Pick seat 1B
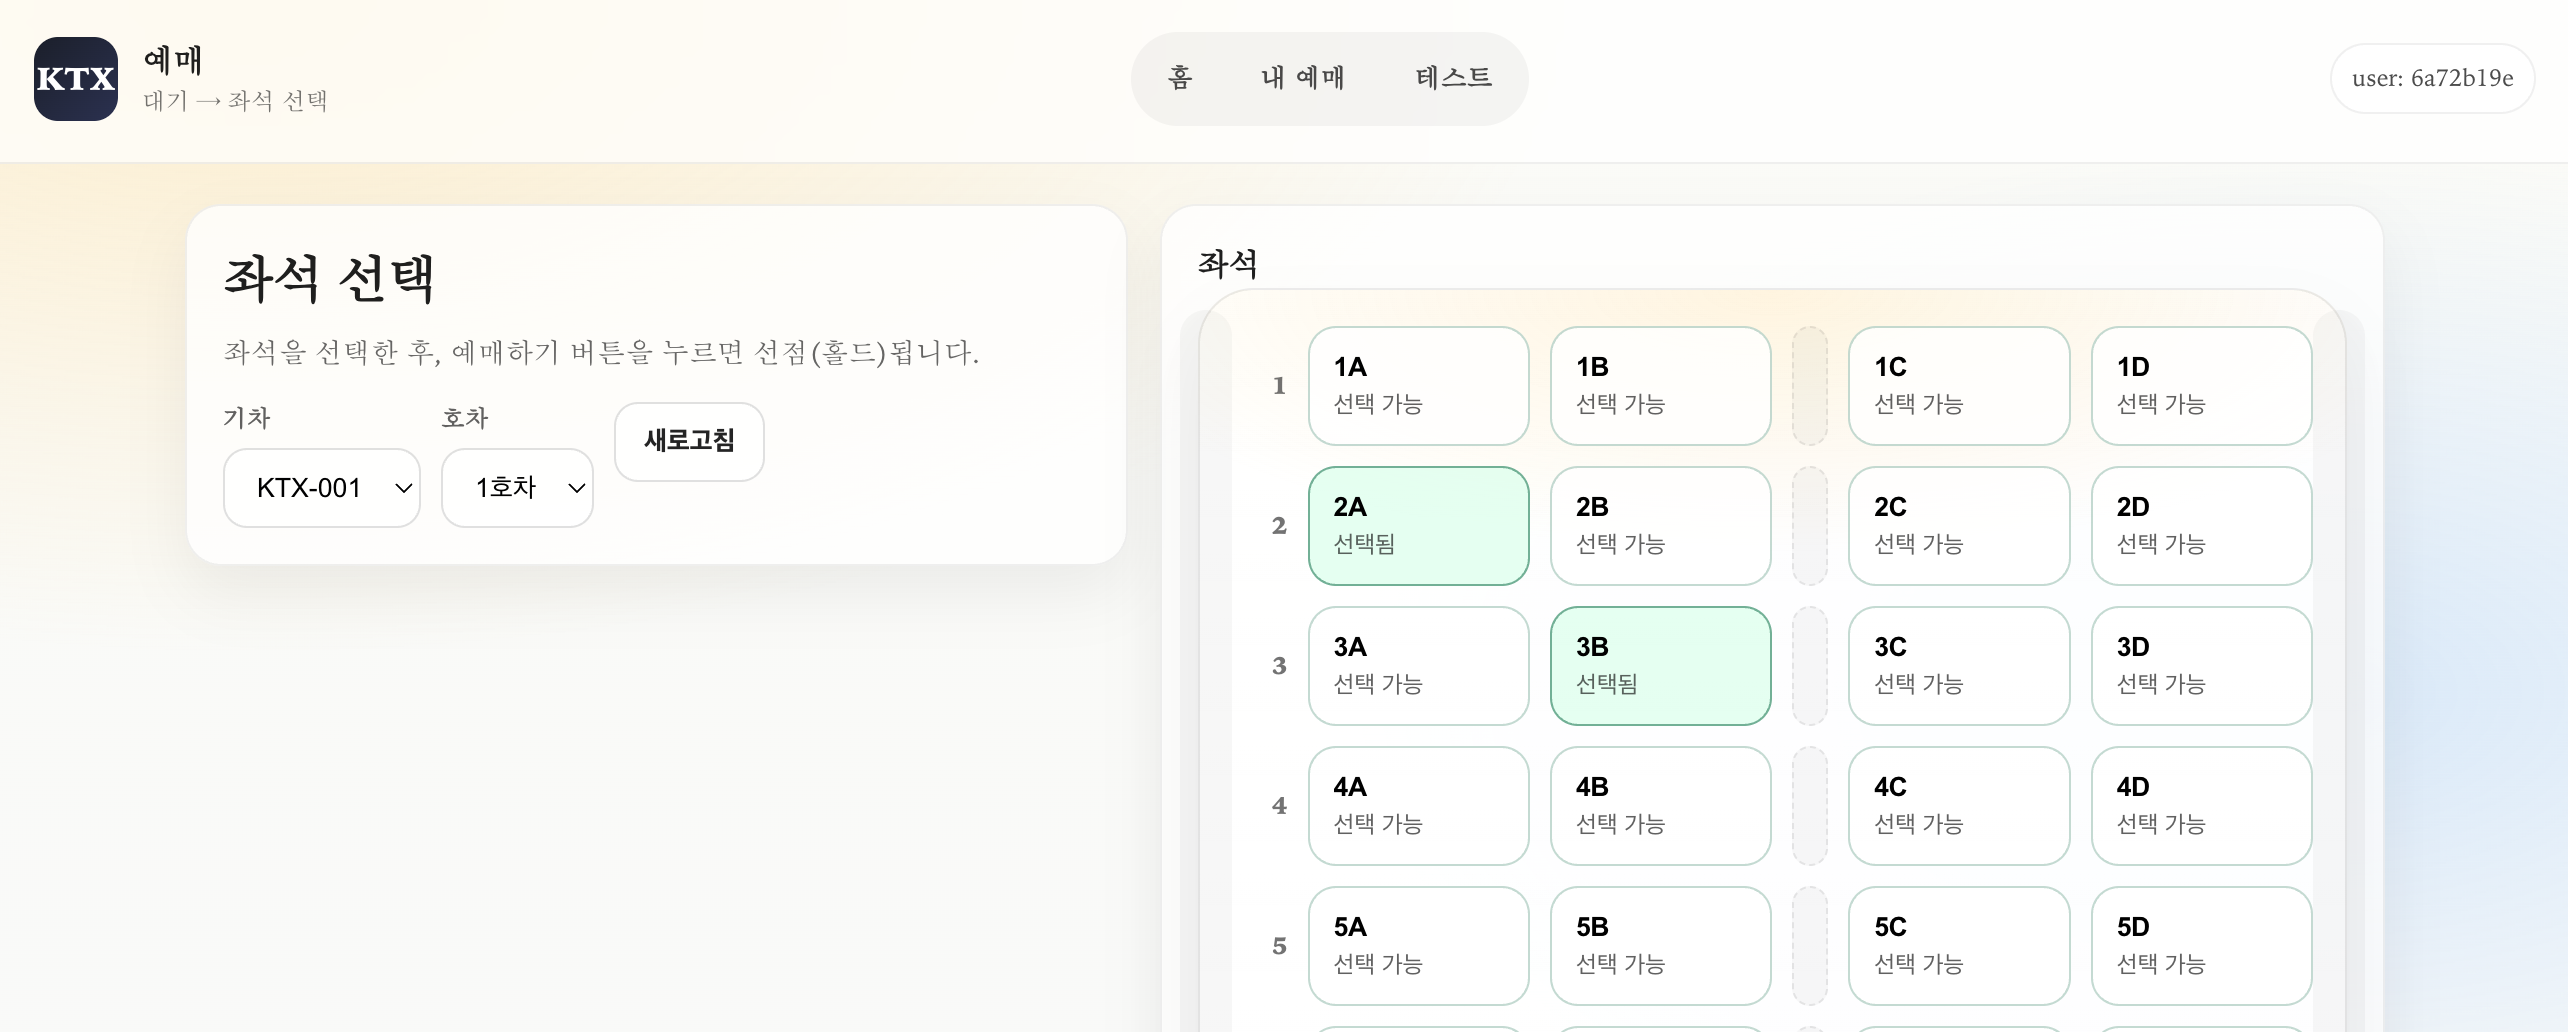This screenshot has width=2568, height=1032. (1660, 386)
